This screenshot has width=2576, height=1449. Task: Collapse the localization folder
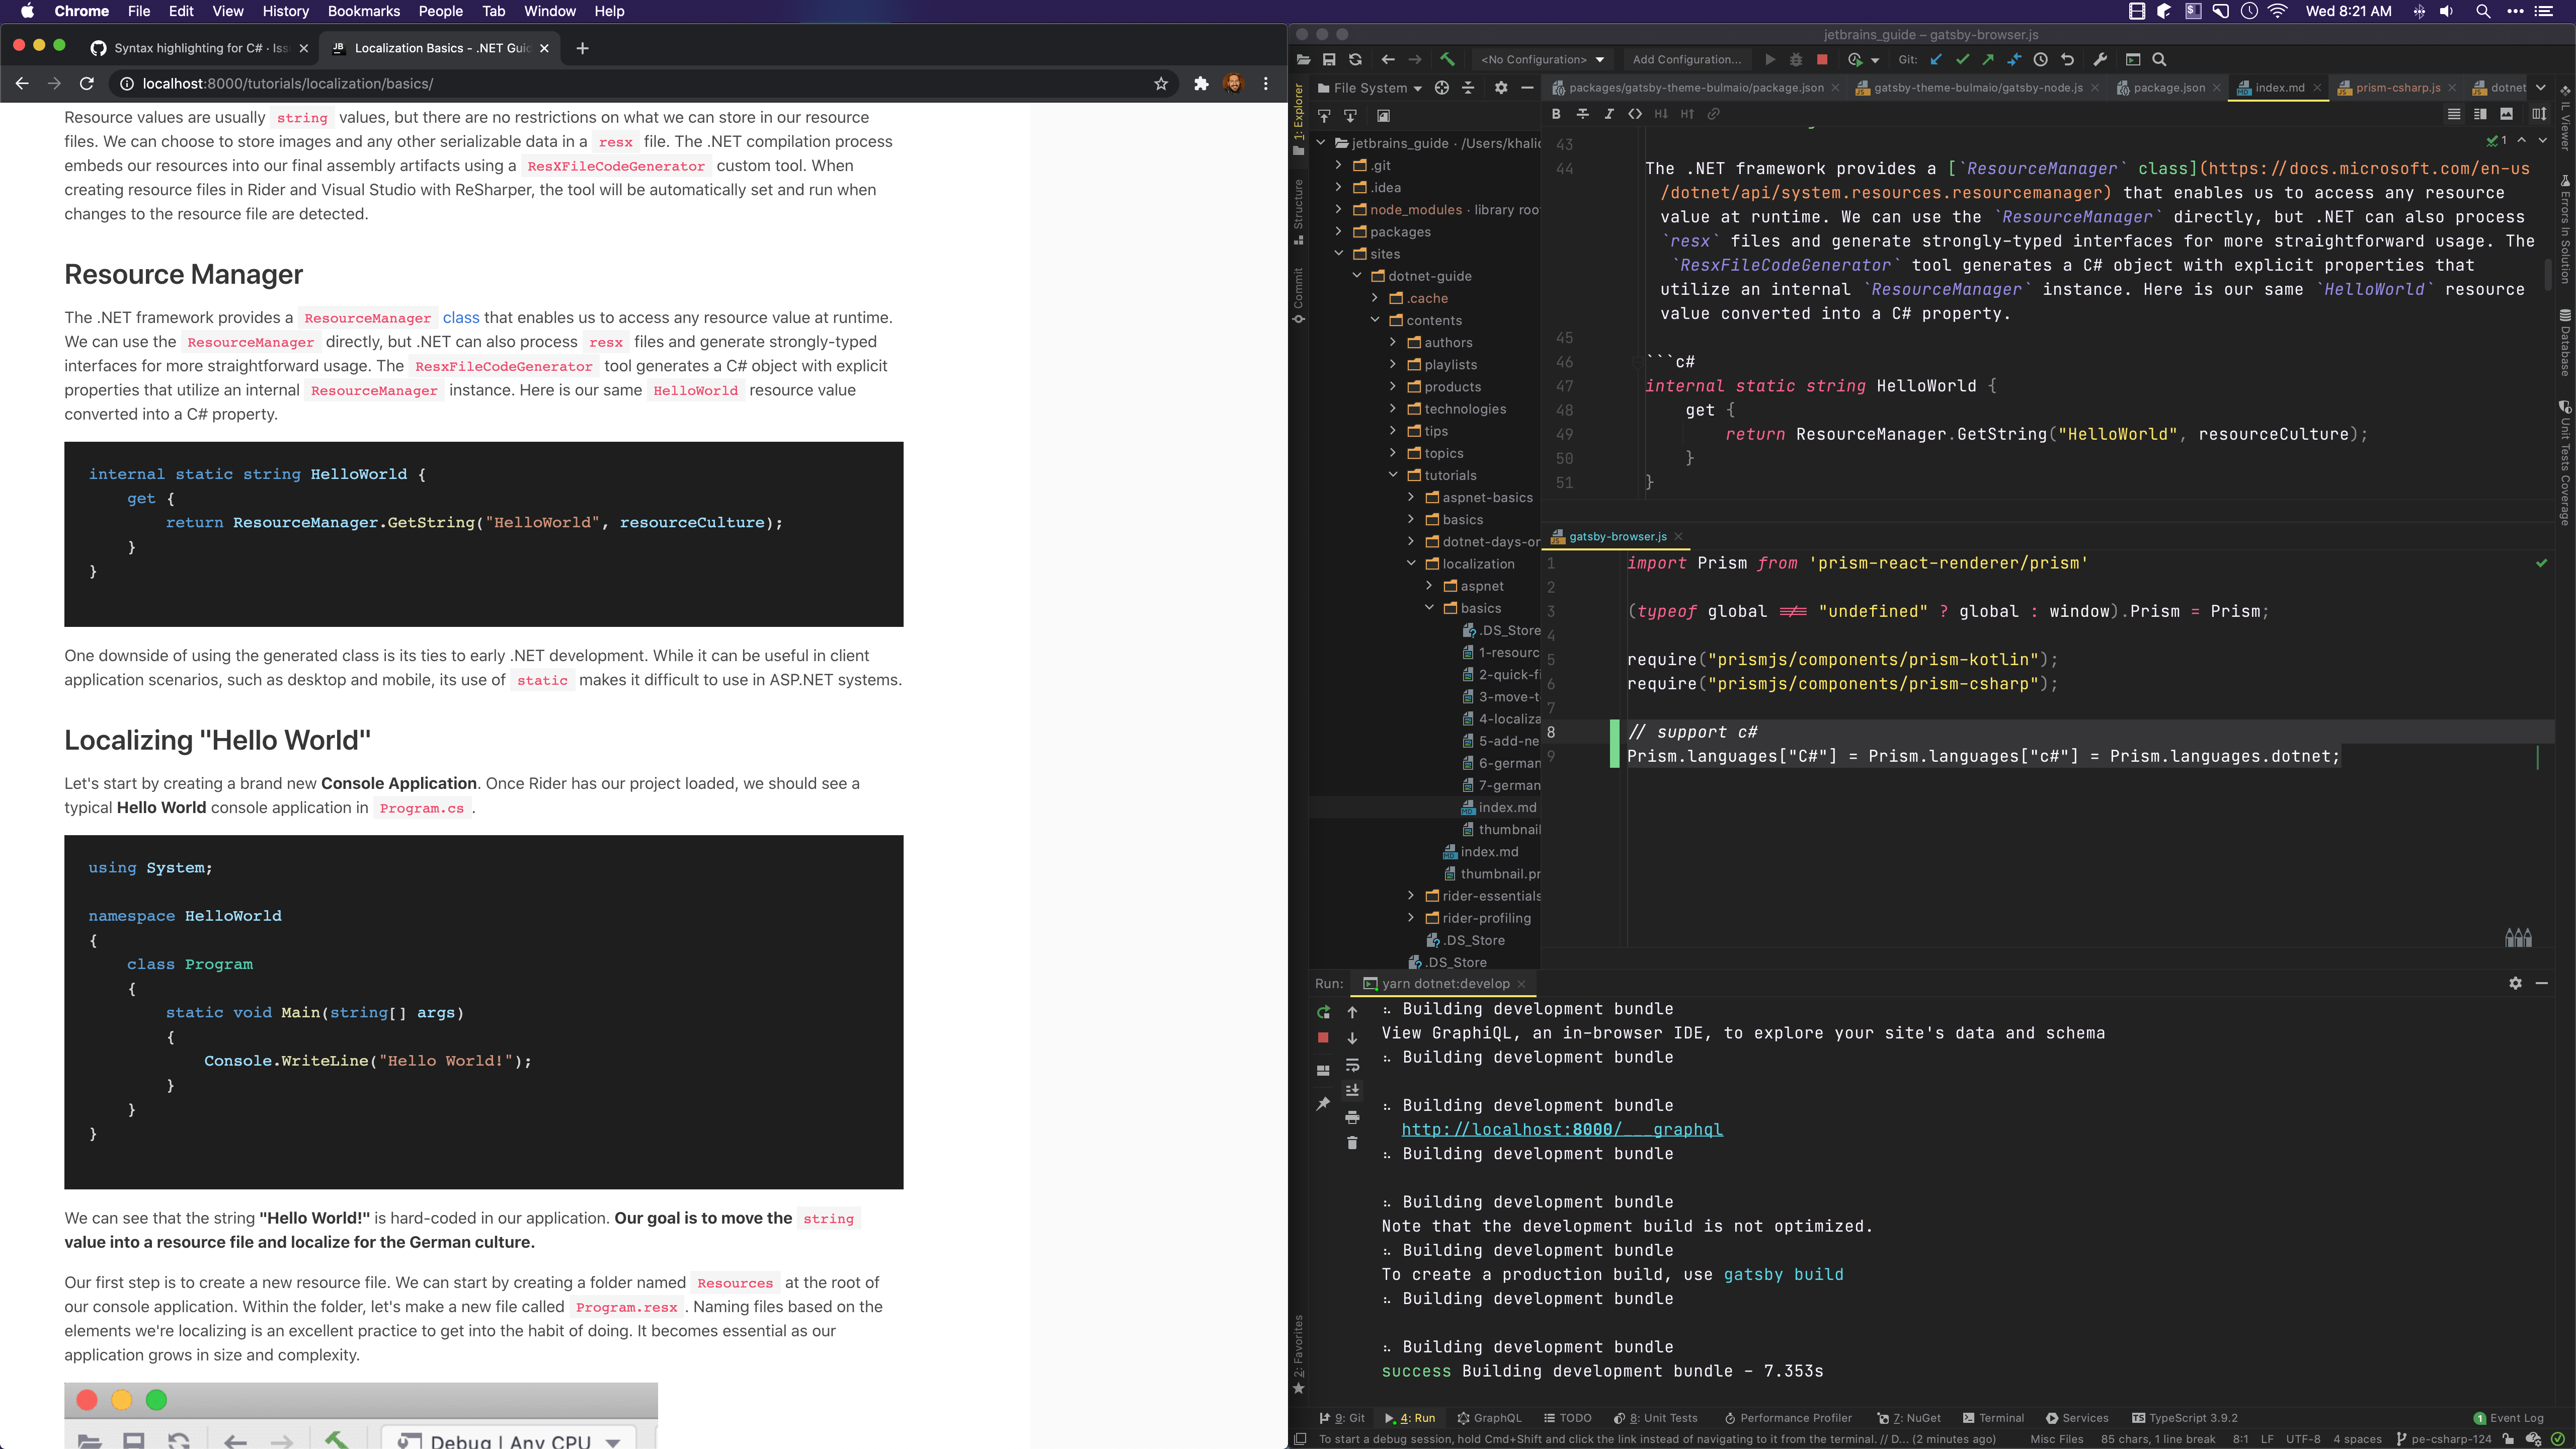(x=1411, y=563)
